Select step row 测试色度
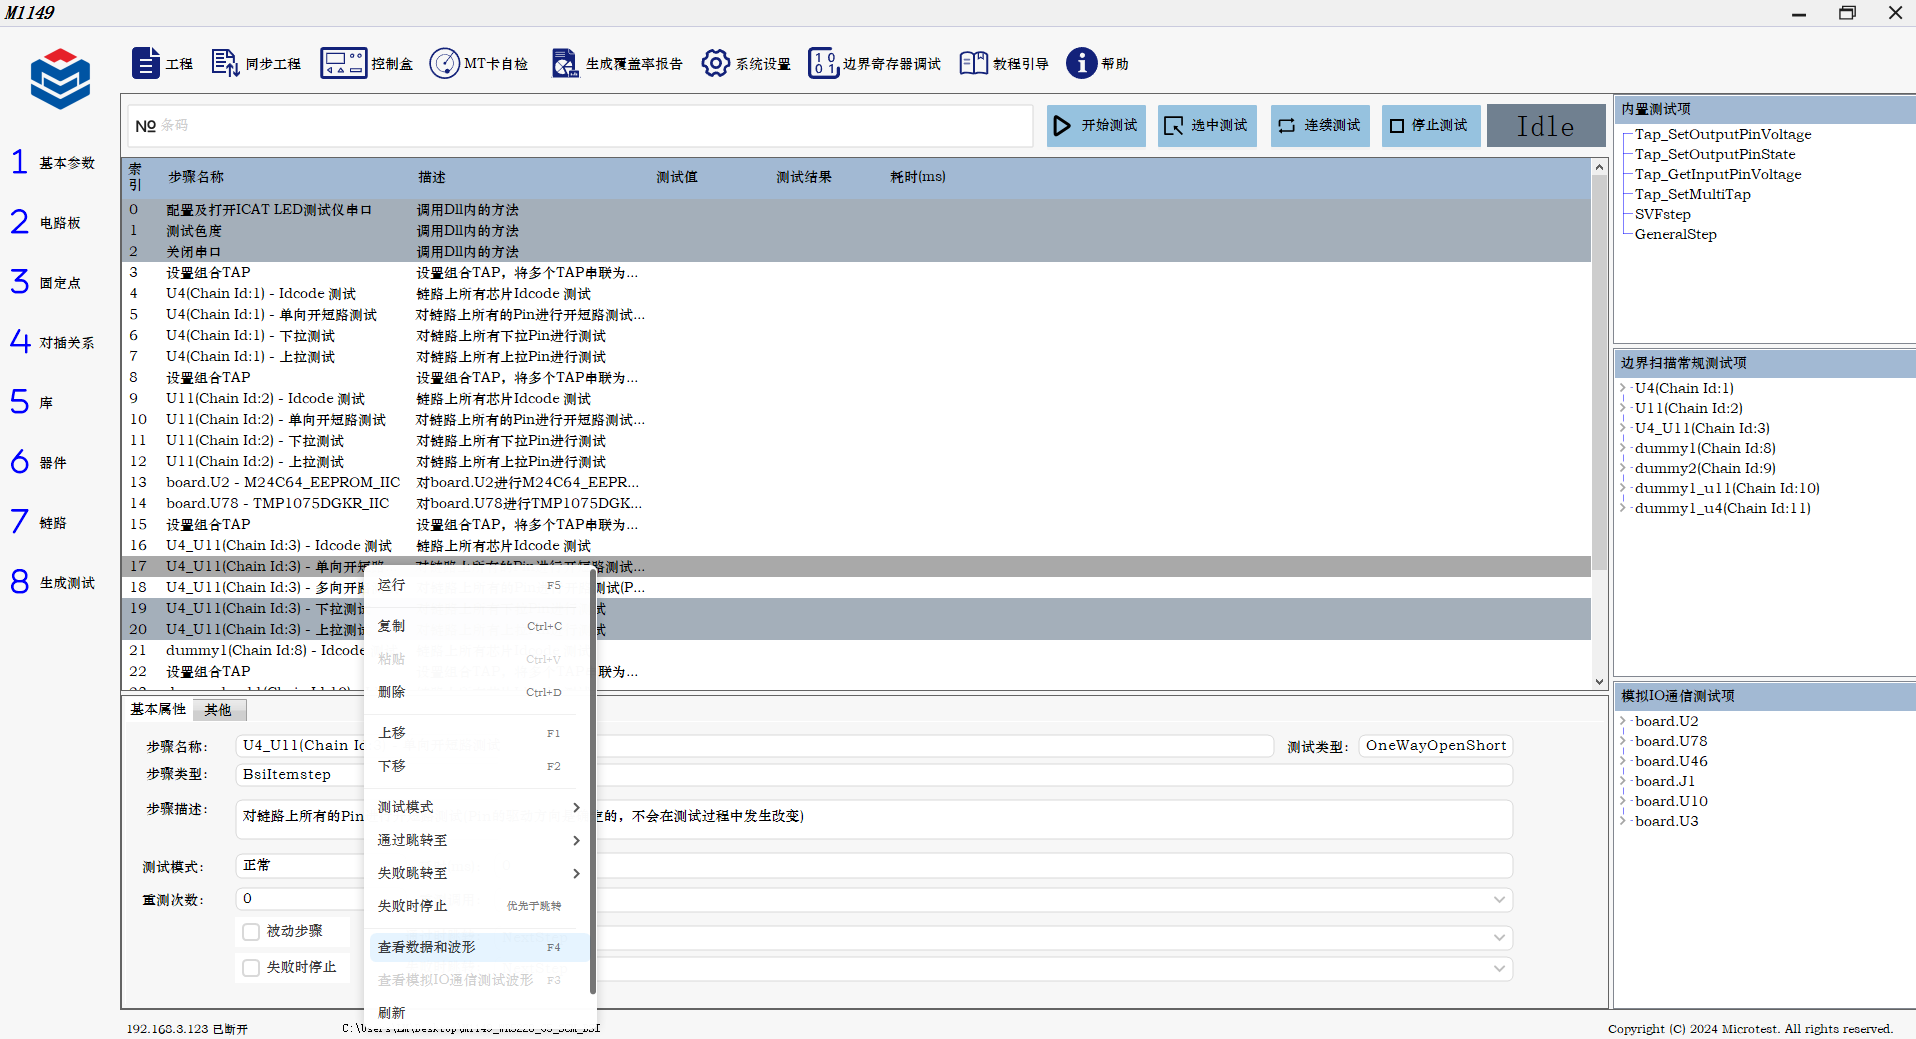 point(857,231)
